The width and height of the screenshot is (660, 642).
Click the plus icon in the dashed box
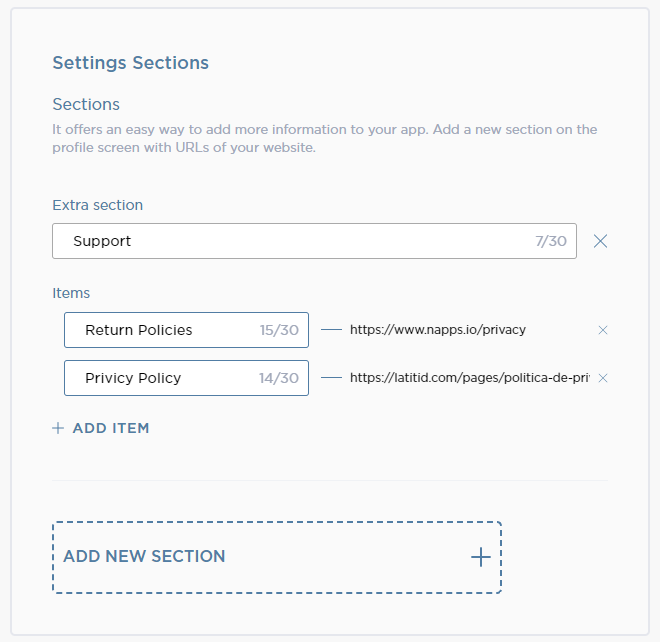481,557
